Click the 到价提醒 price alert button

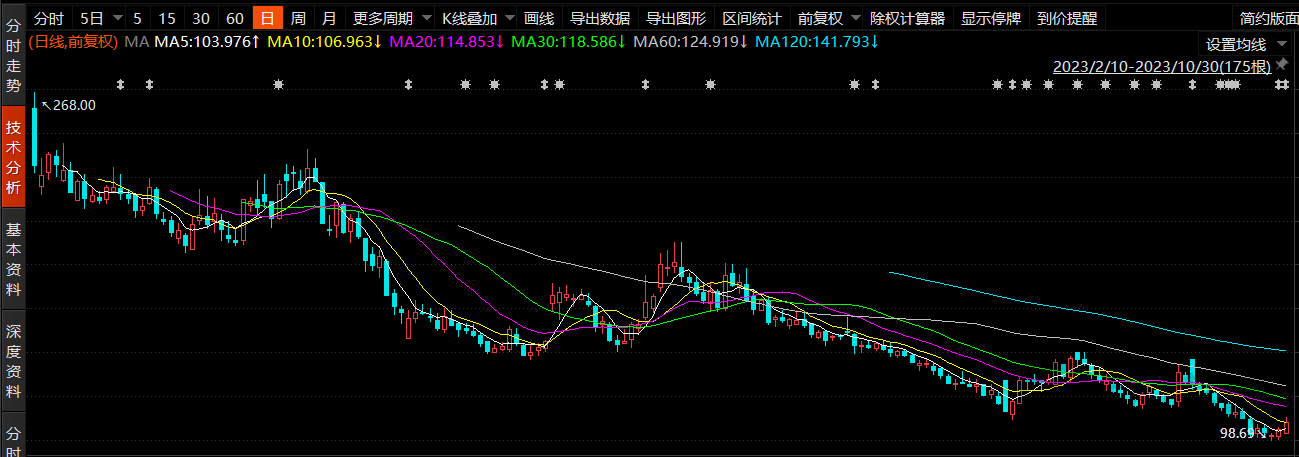pos(1067,18)
